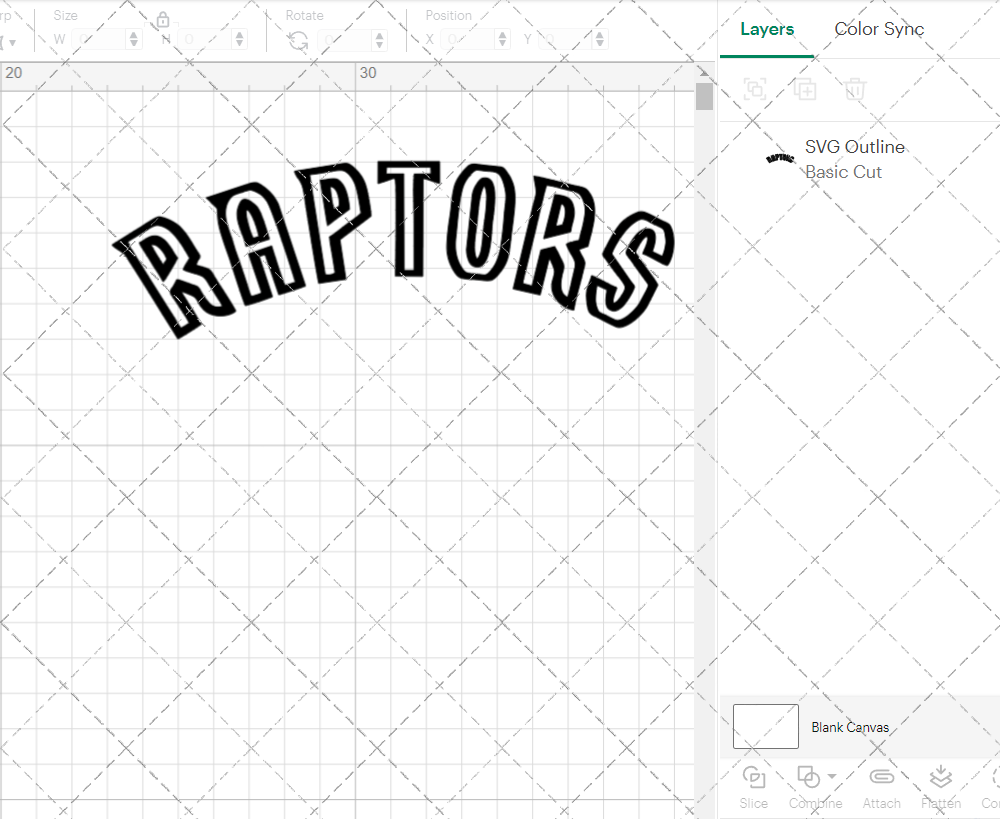Click the Delete layer trash icon

(855, 89)
